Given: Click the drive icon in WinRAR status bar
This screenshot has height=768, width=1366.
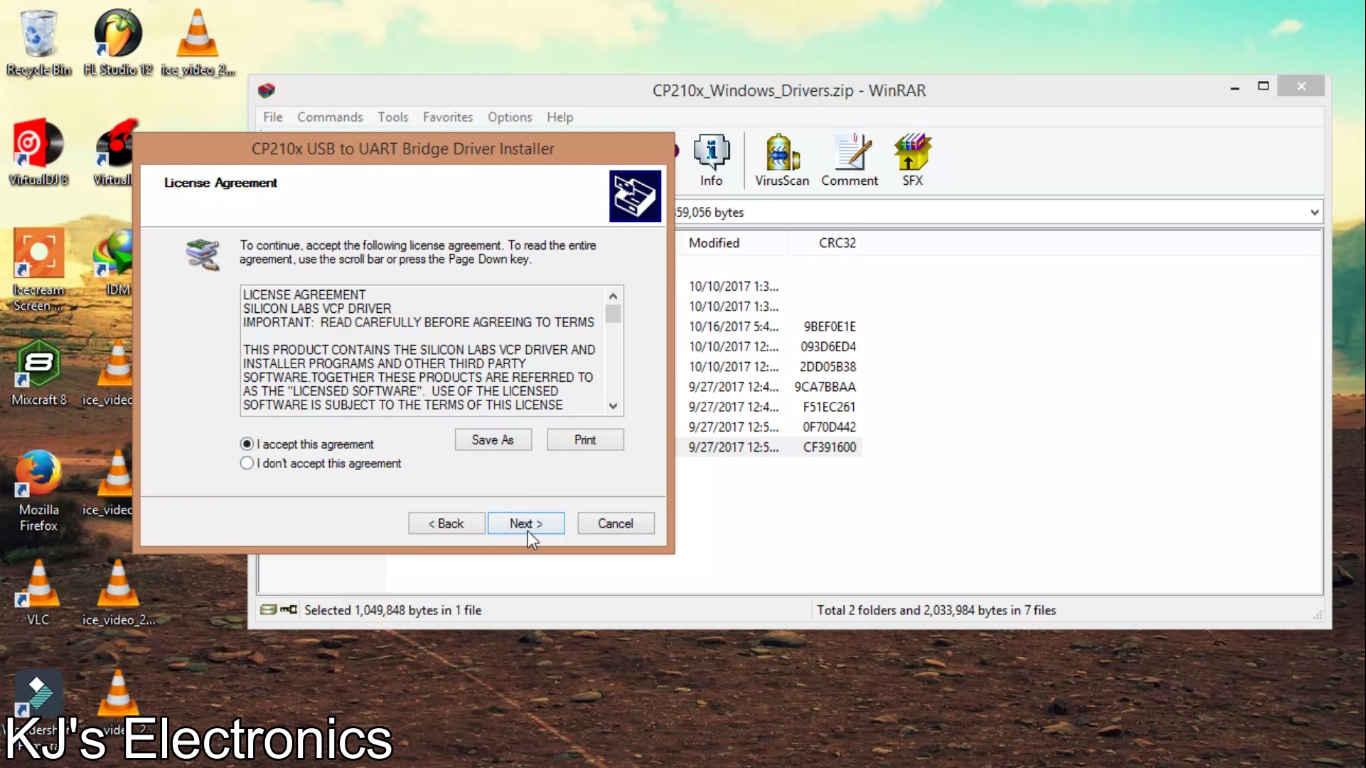Looking at the screenshot, I should 267,610.
